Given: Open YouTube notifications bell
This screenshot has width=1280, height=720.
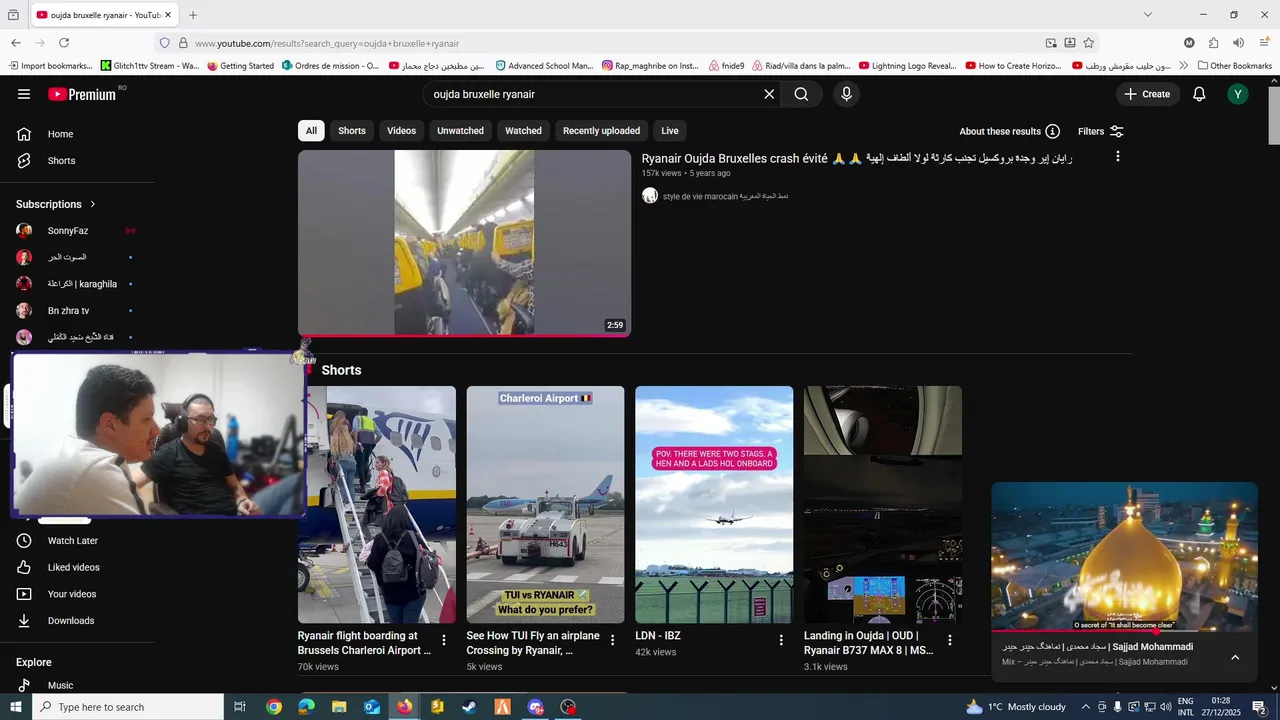Looking at the screenshot, I should click(1199, 94).
